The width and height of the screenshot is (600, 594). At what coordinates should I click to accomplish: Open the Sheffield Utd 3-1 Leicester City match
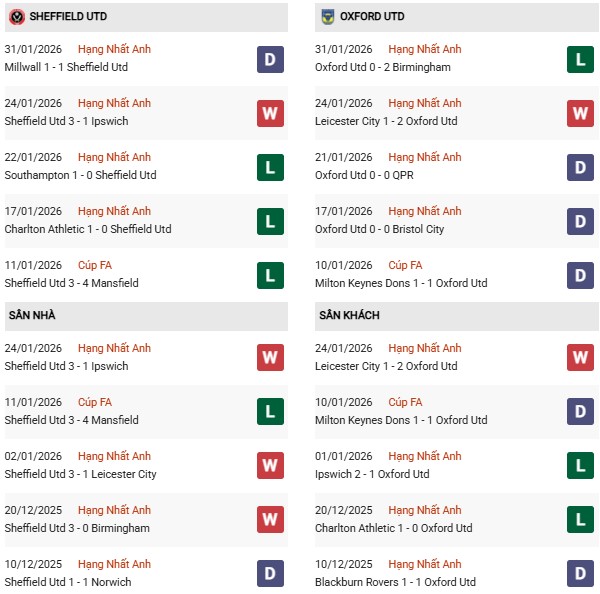pos(80,474)
